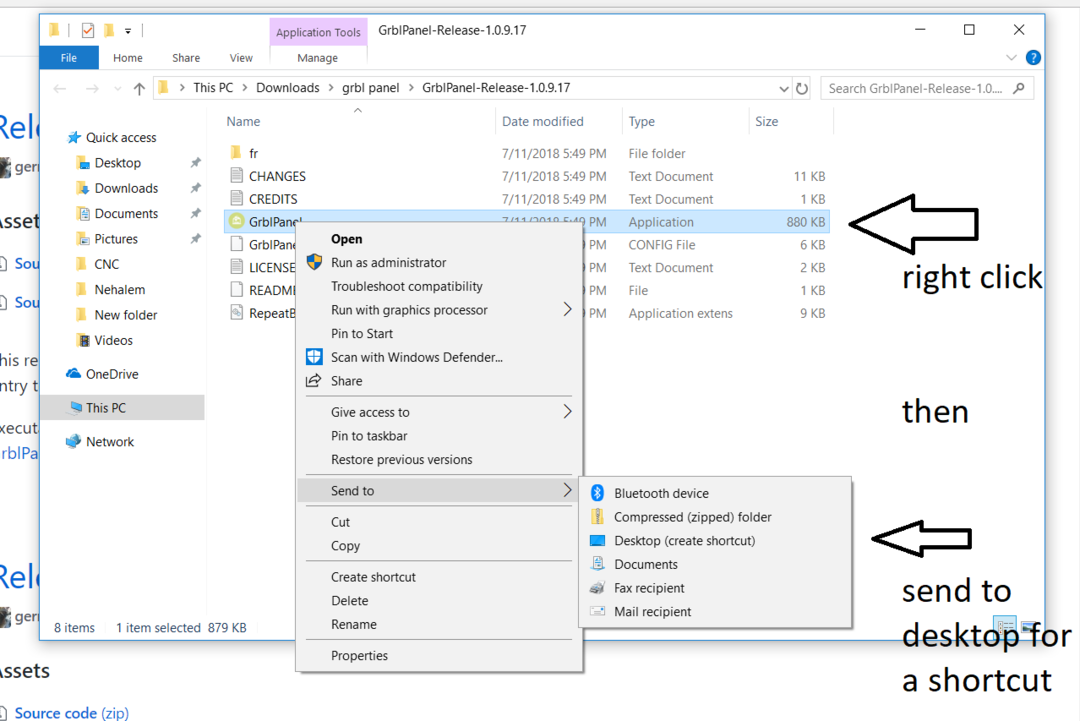Click the Downloads breadcrumb in the address bar
1080x721 pixels.
[287, 88]
